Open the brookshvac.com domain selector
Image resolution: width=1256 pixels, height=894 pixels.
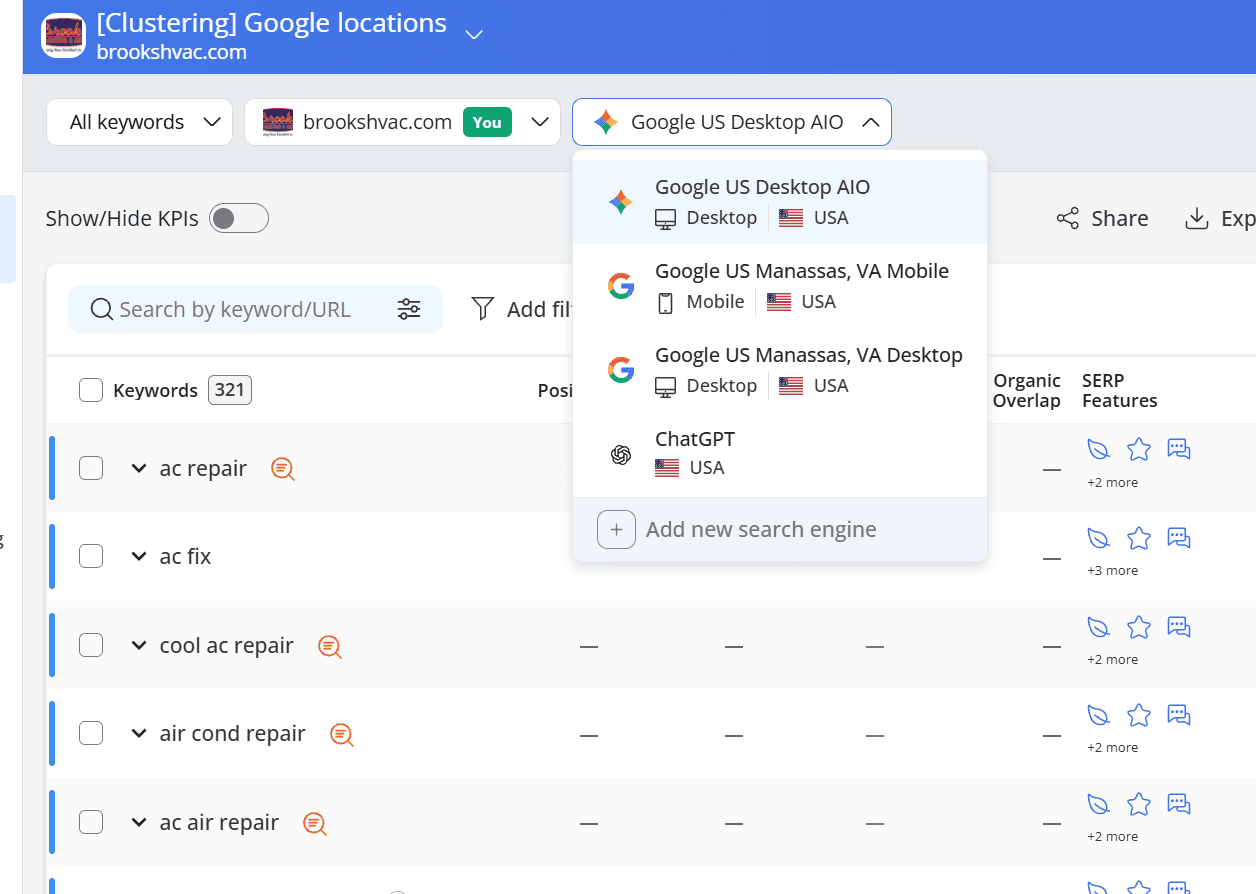coord(402,122)
